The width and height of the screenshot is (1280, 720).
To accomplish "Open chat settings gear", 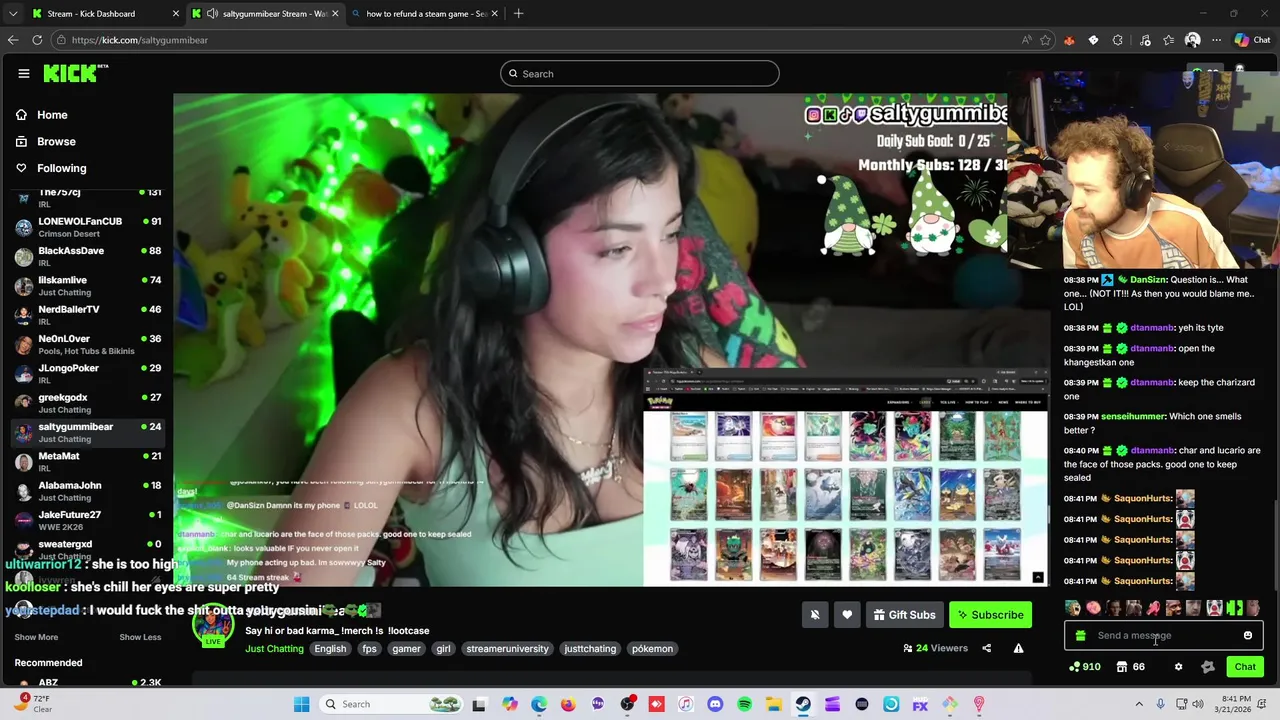I will (1178, 667).
